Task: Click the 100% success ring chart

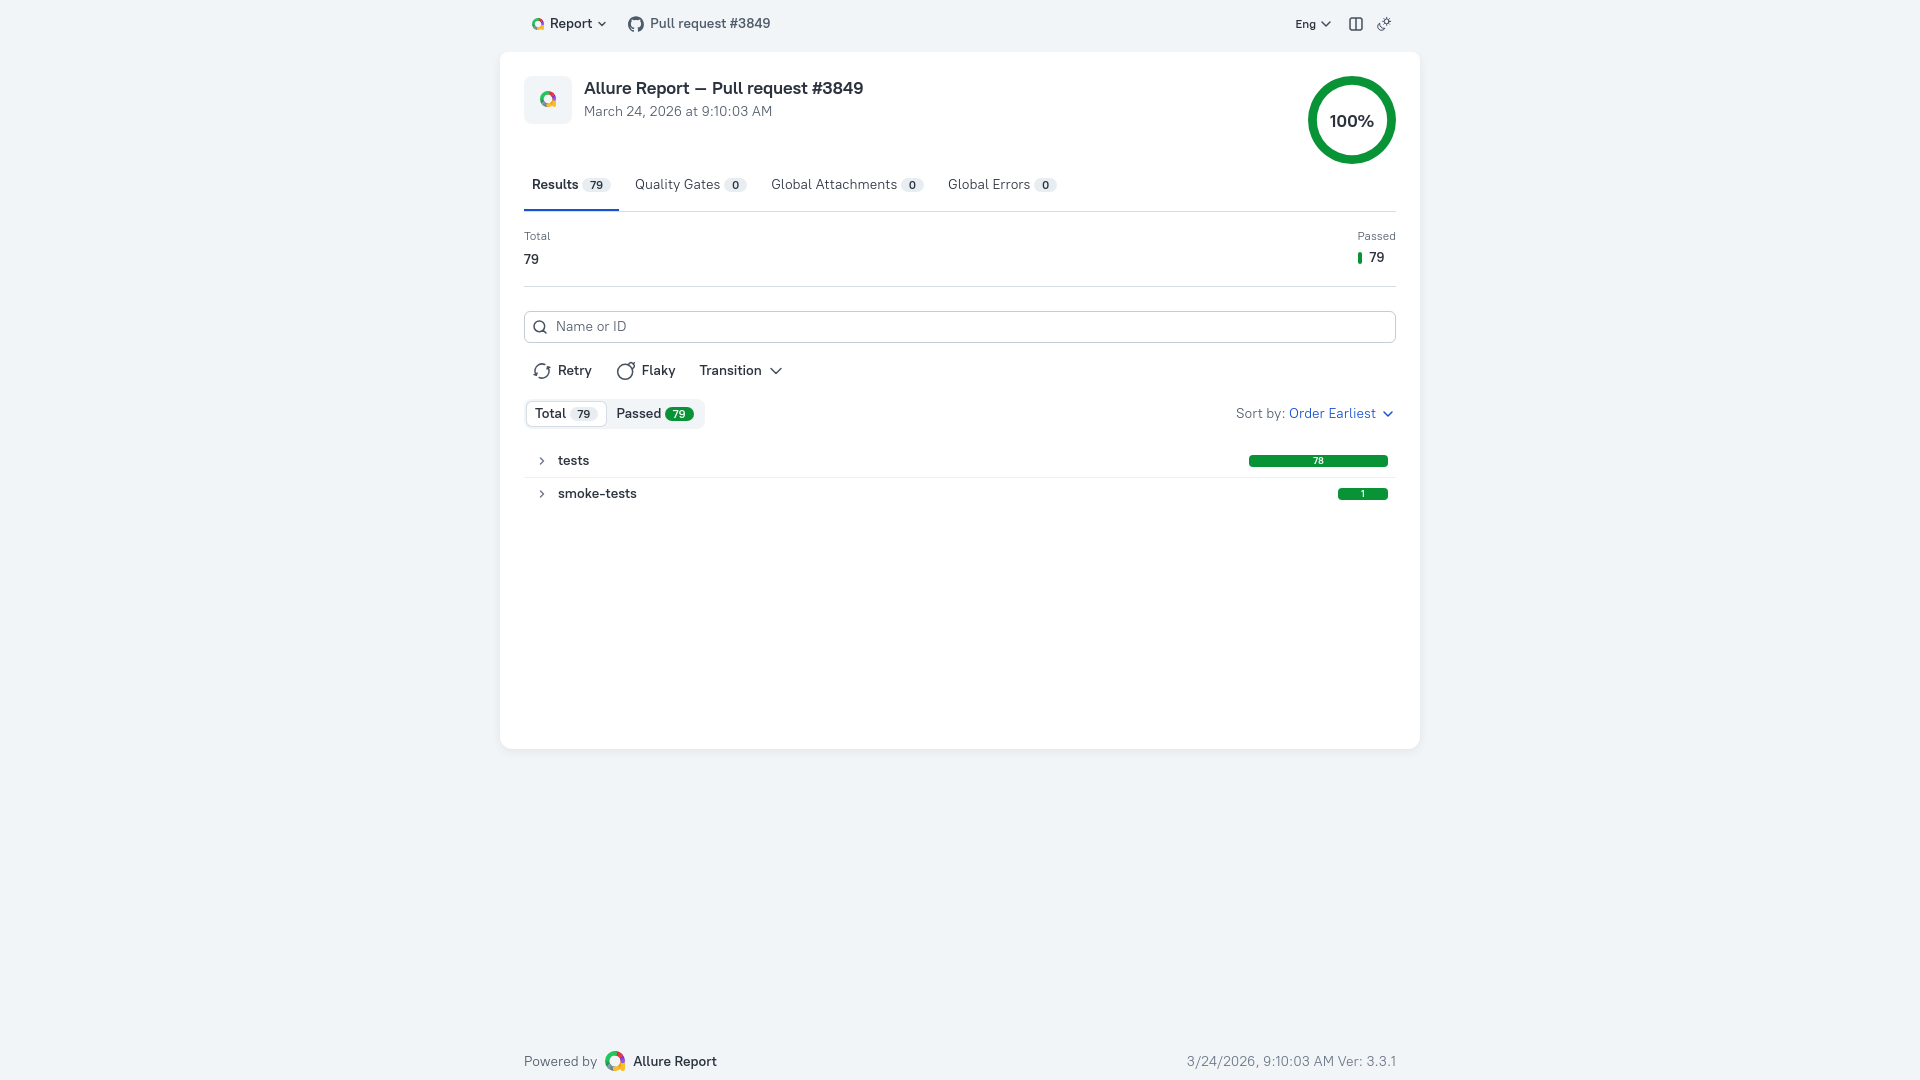Action: point(1352,120)
